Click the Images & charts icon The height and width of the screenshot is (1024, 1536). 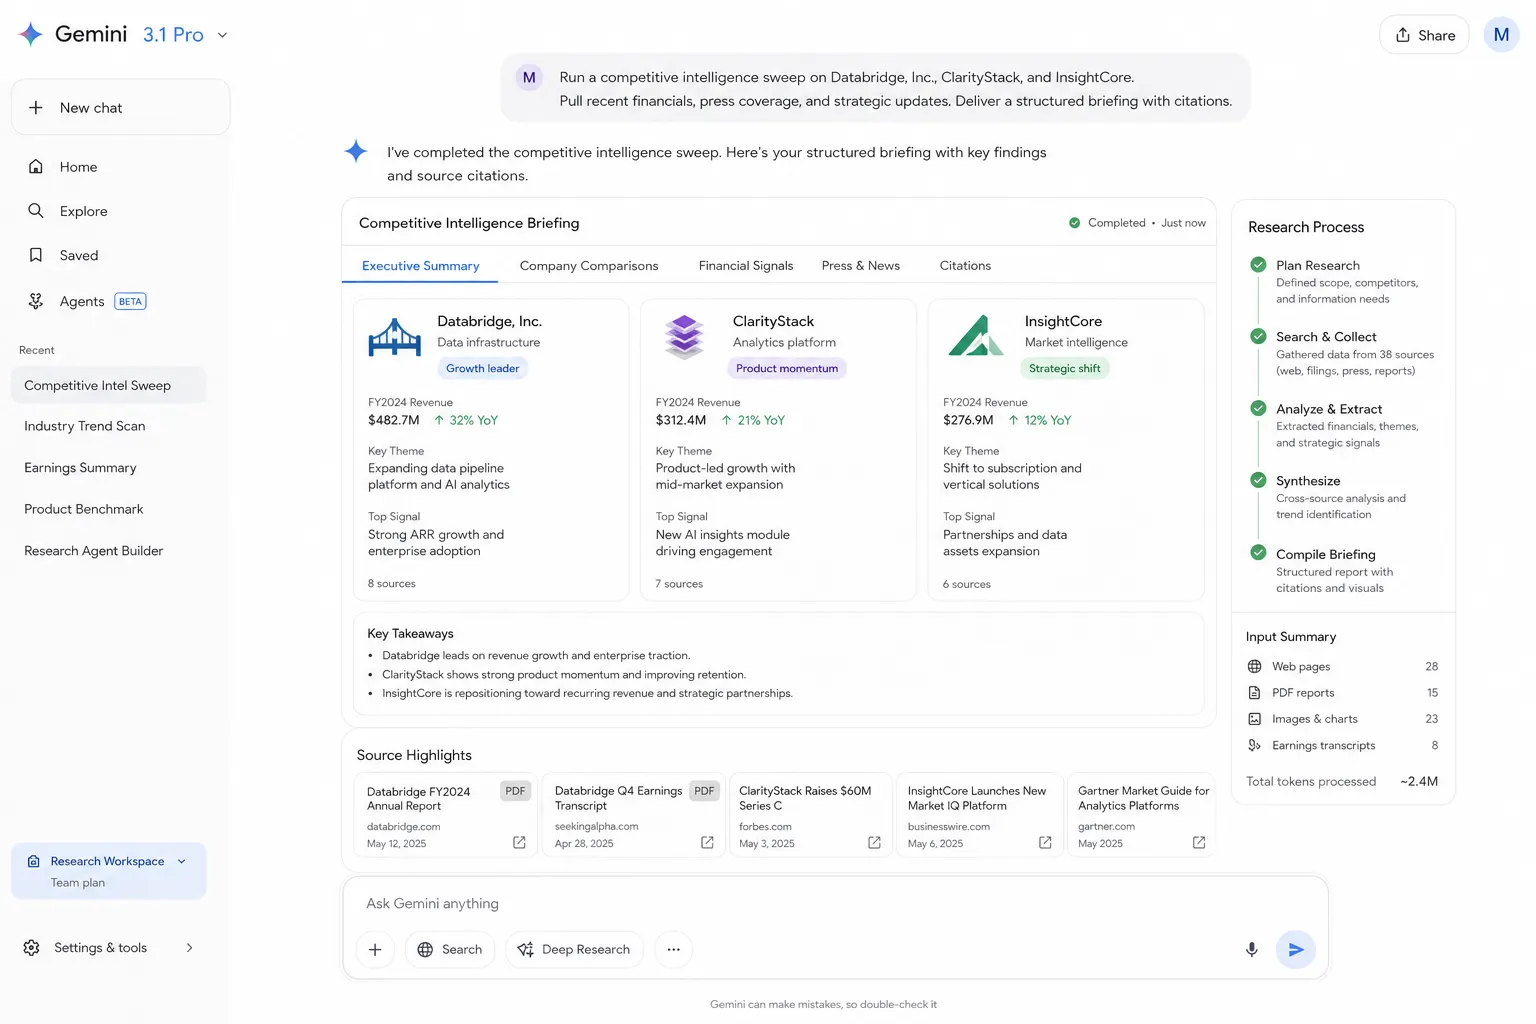pos(1254,719)
